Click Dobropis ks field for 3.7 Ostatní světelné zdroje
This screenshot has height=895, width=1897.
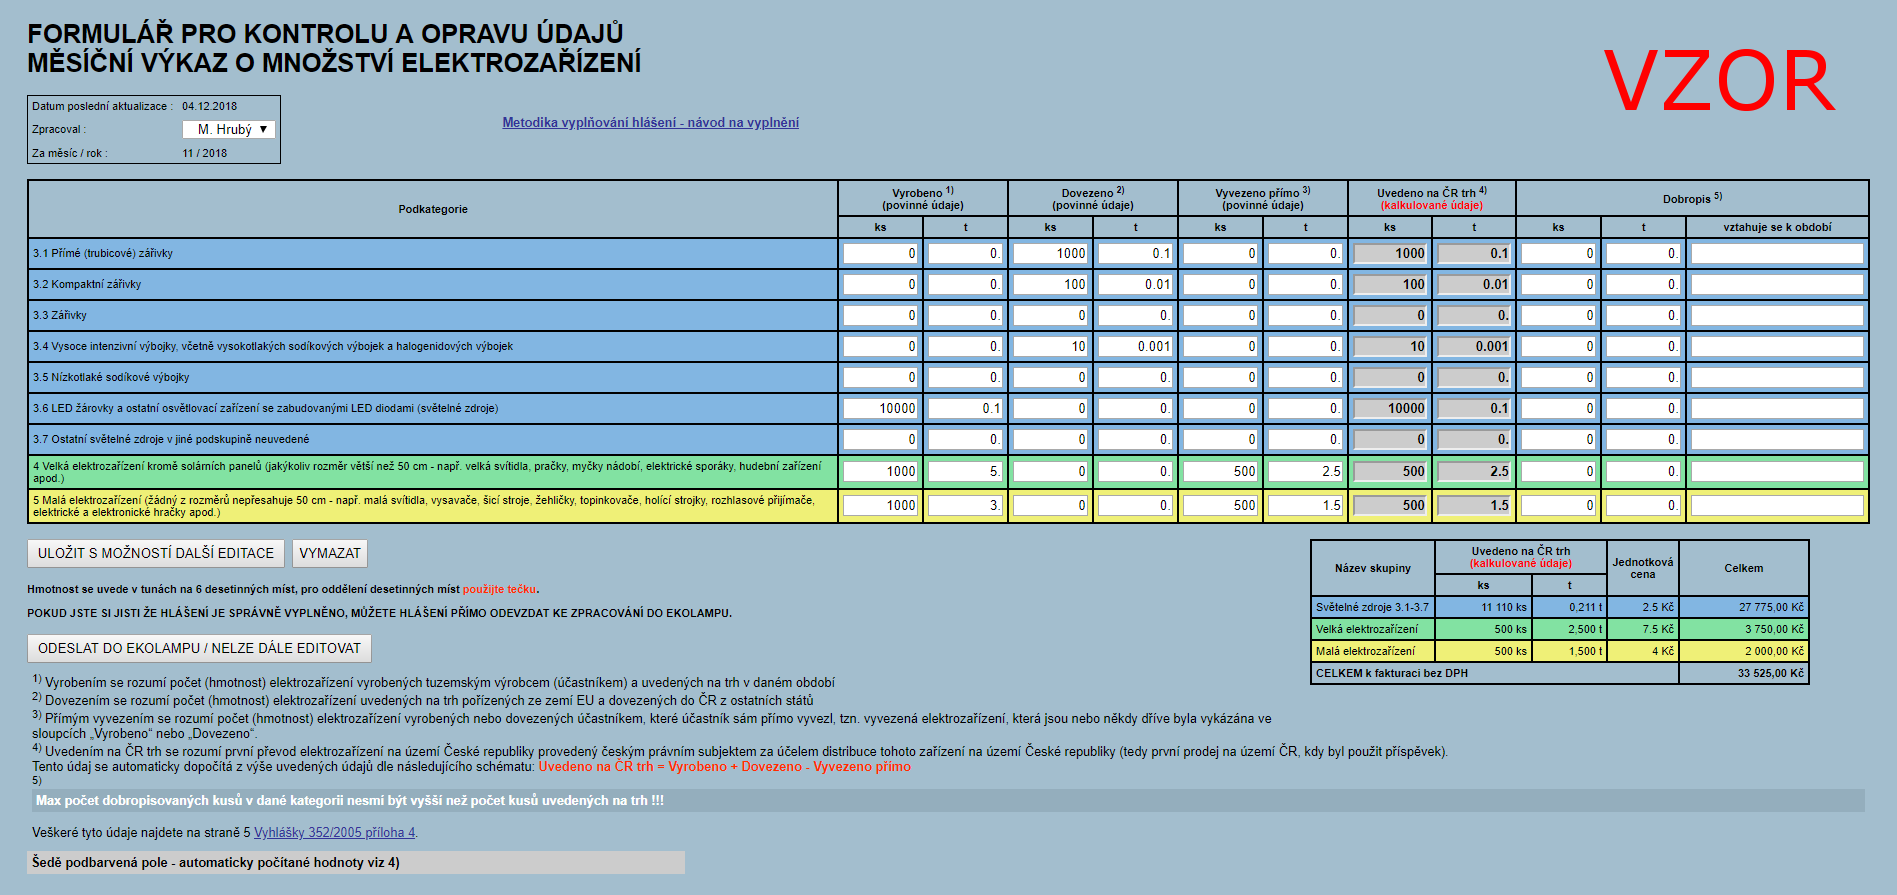point(1558,440)
